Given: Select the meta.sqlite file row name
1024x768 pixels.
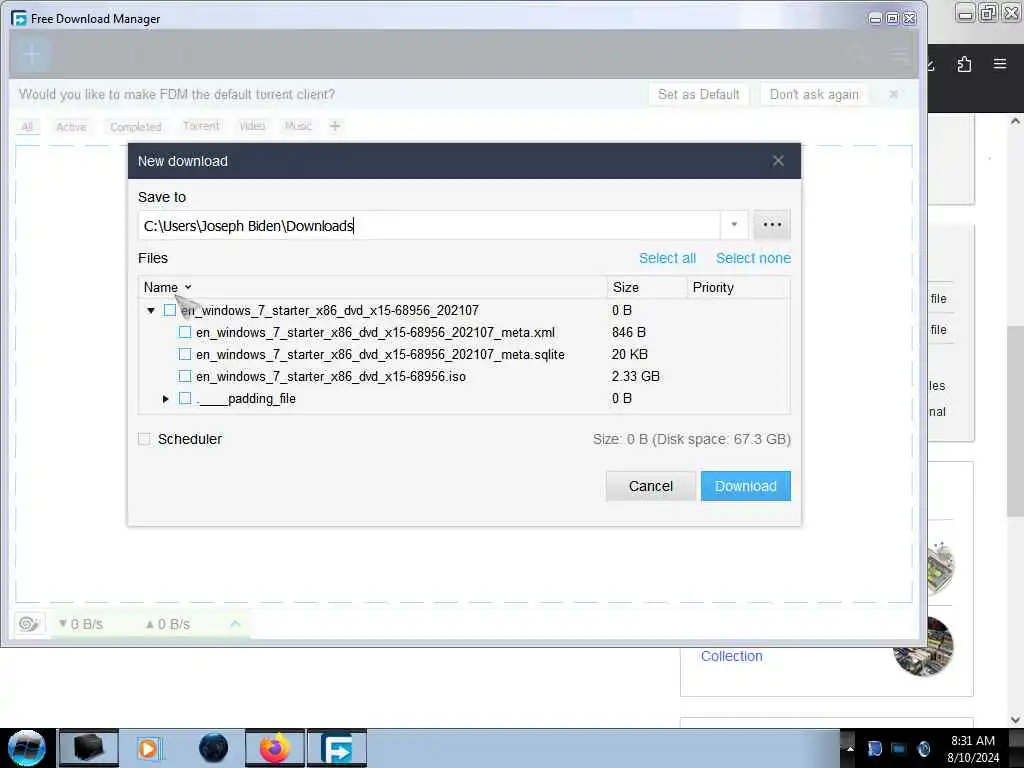Looking at the screenshot, I should 380,354.
